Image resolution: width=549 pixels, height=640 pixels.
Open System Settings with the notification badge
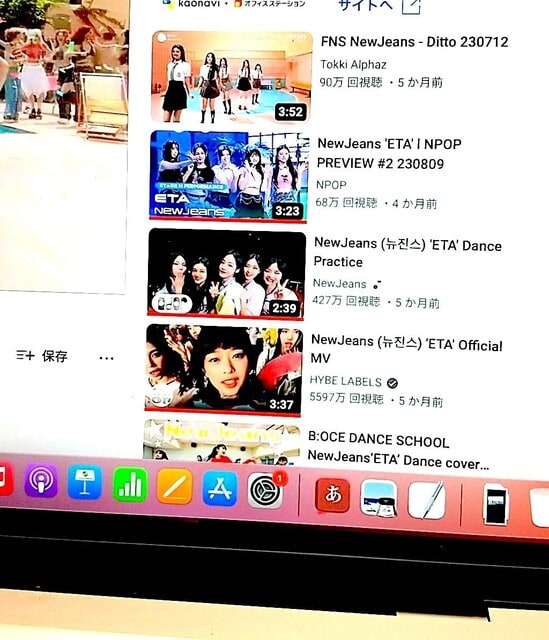coord(265,490)
